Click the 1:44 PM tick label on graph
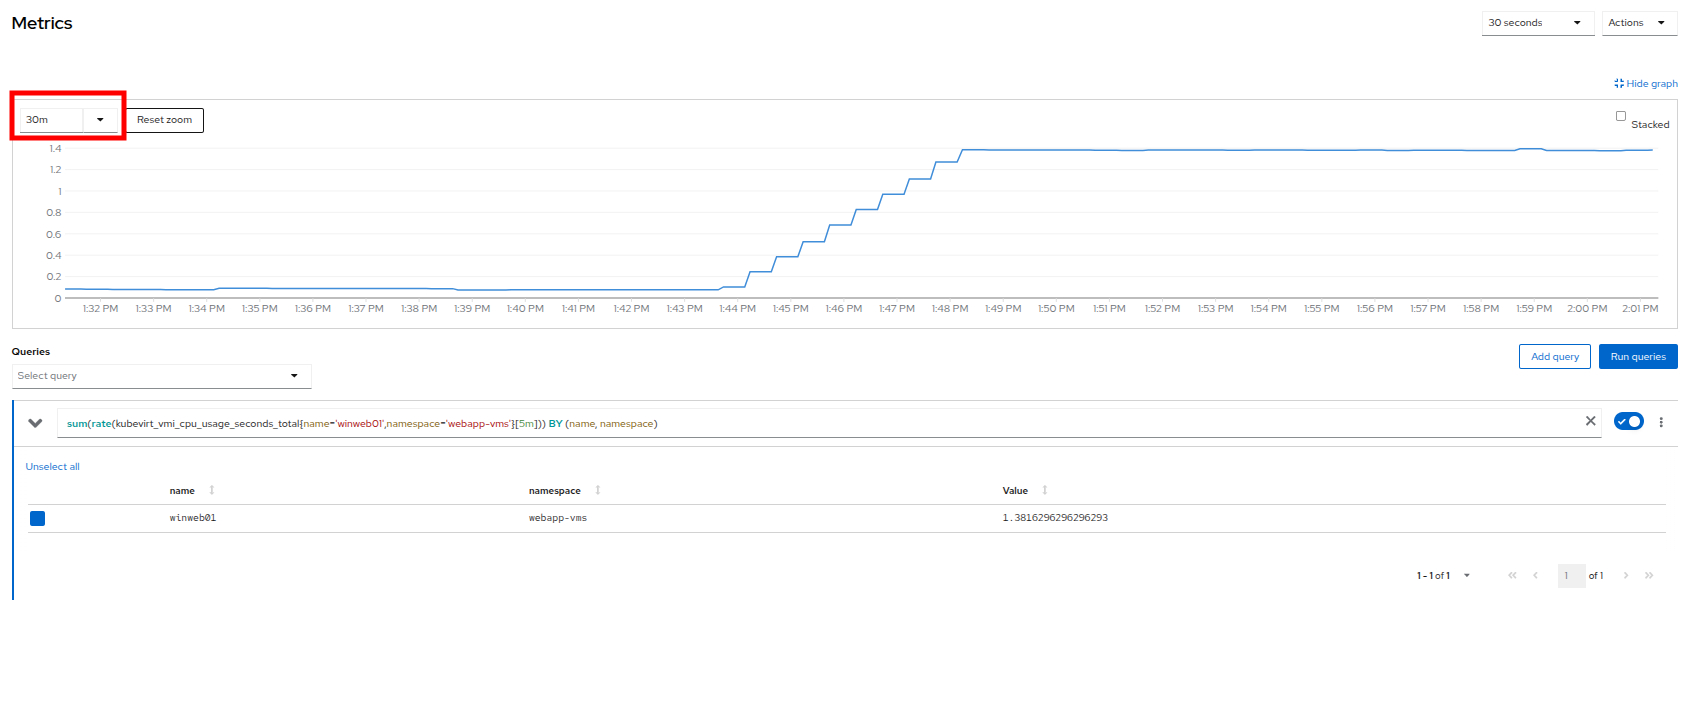The image size is (1691, 719). coord(738,309)
